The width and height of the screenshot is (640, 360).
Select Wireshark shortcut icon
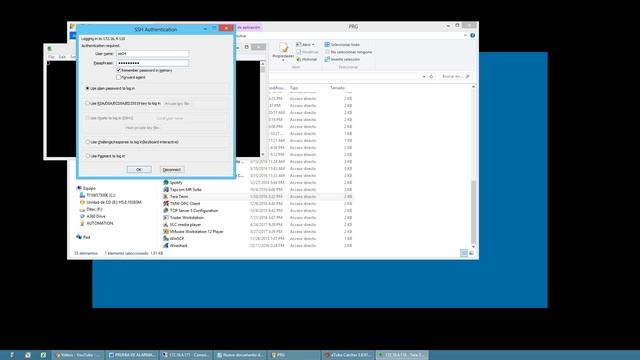[x=166, y=245]
